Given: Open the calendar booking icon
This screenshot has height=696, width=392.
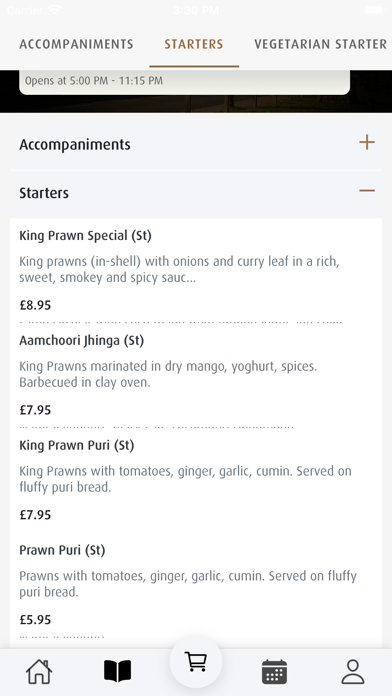Looking at the screenshot, I should pos(274,672).
